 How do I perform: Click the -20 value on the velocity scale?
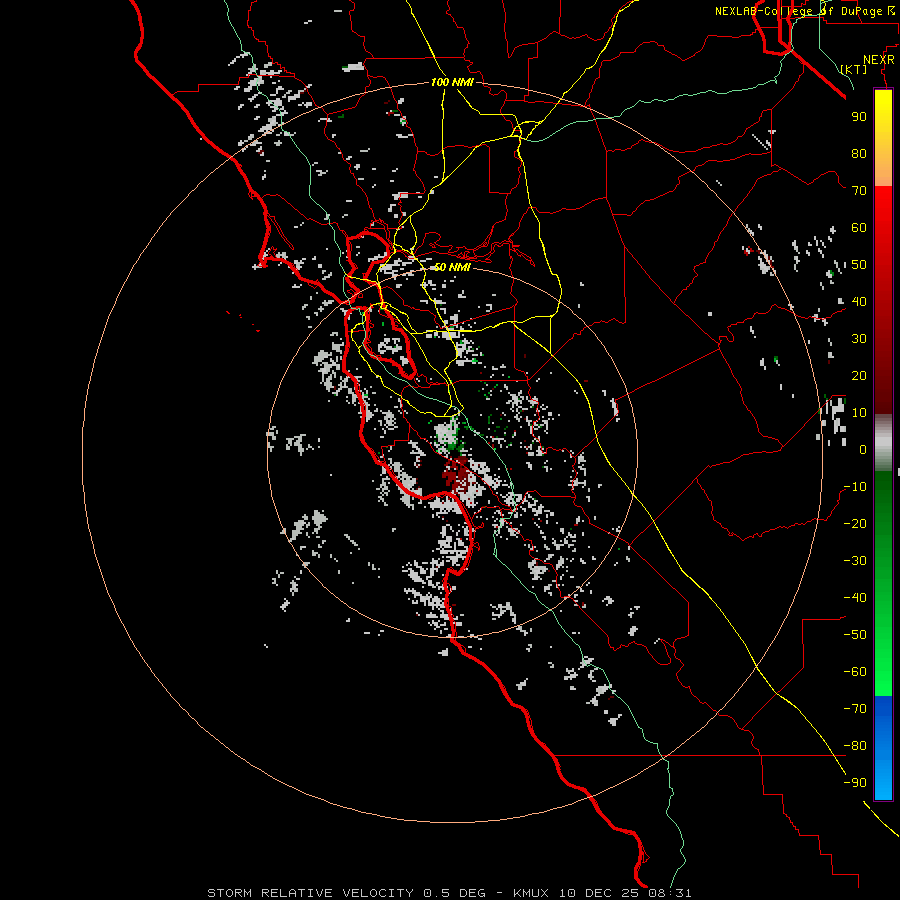point(855,524)
